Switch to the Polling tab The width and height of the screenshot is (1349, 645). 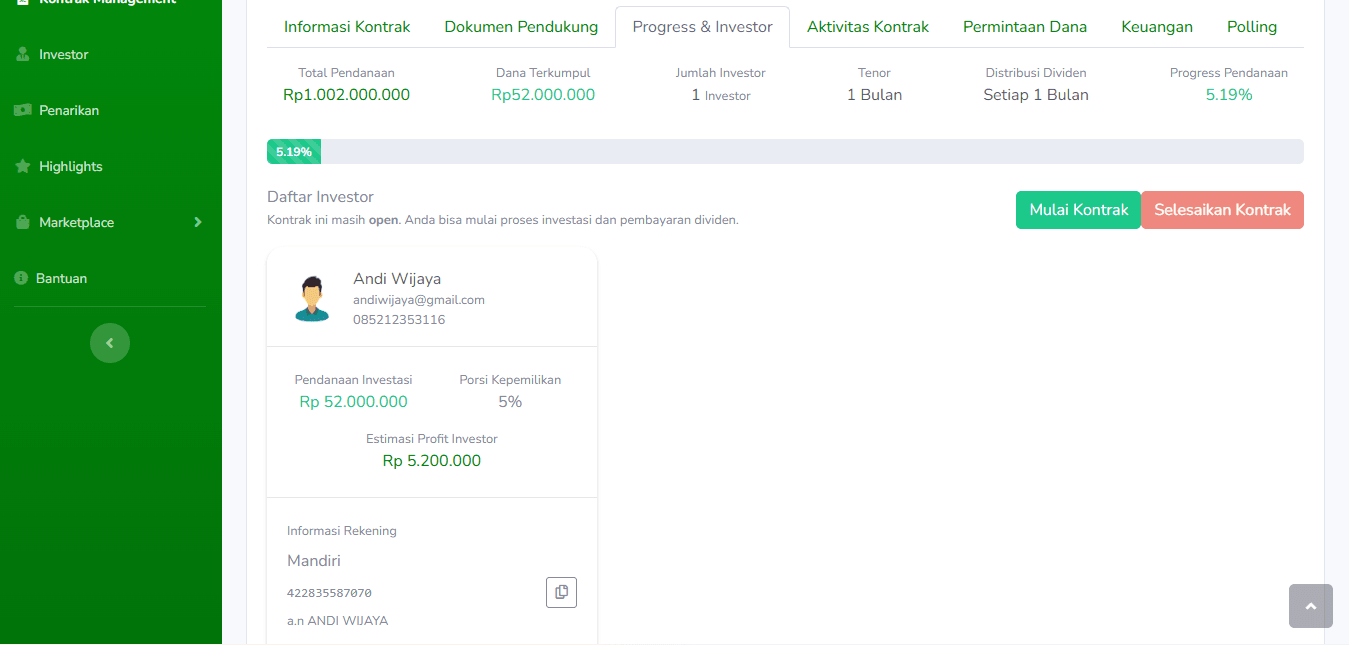(1251, 27)
